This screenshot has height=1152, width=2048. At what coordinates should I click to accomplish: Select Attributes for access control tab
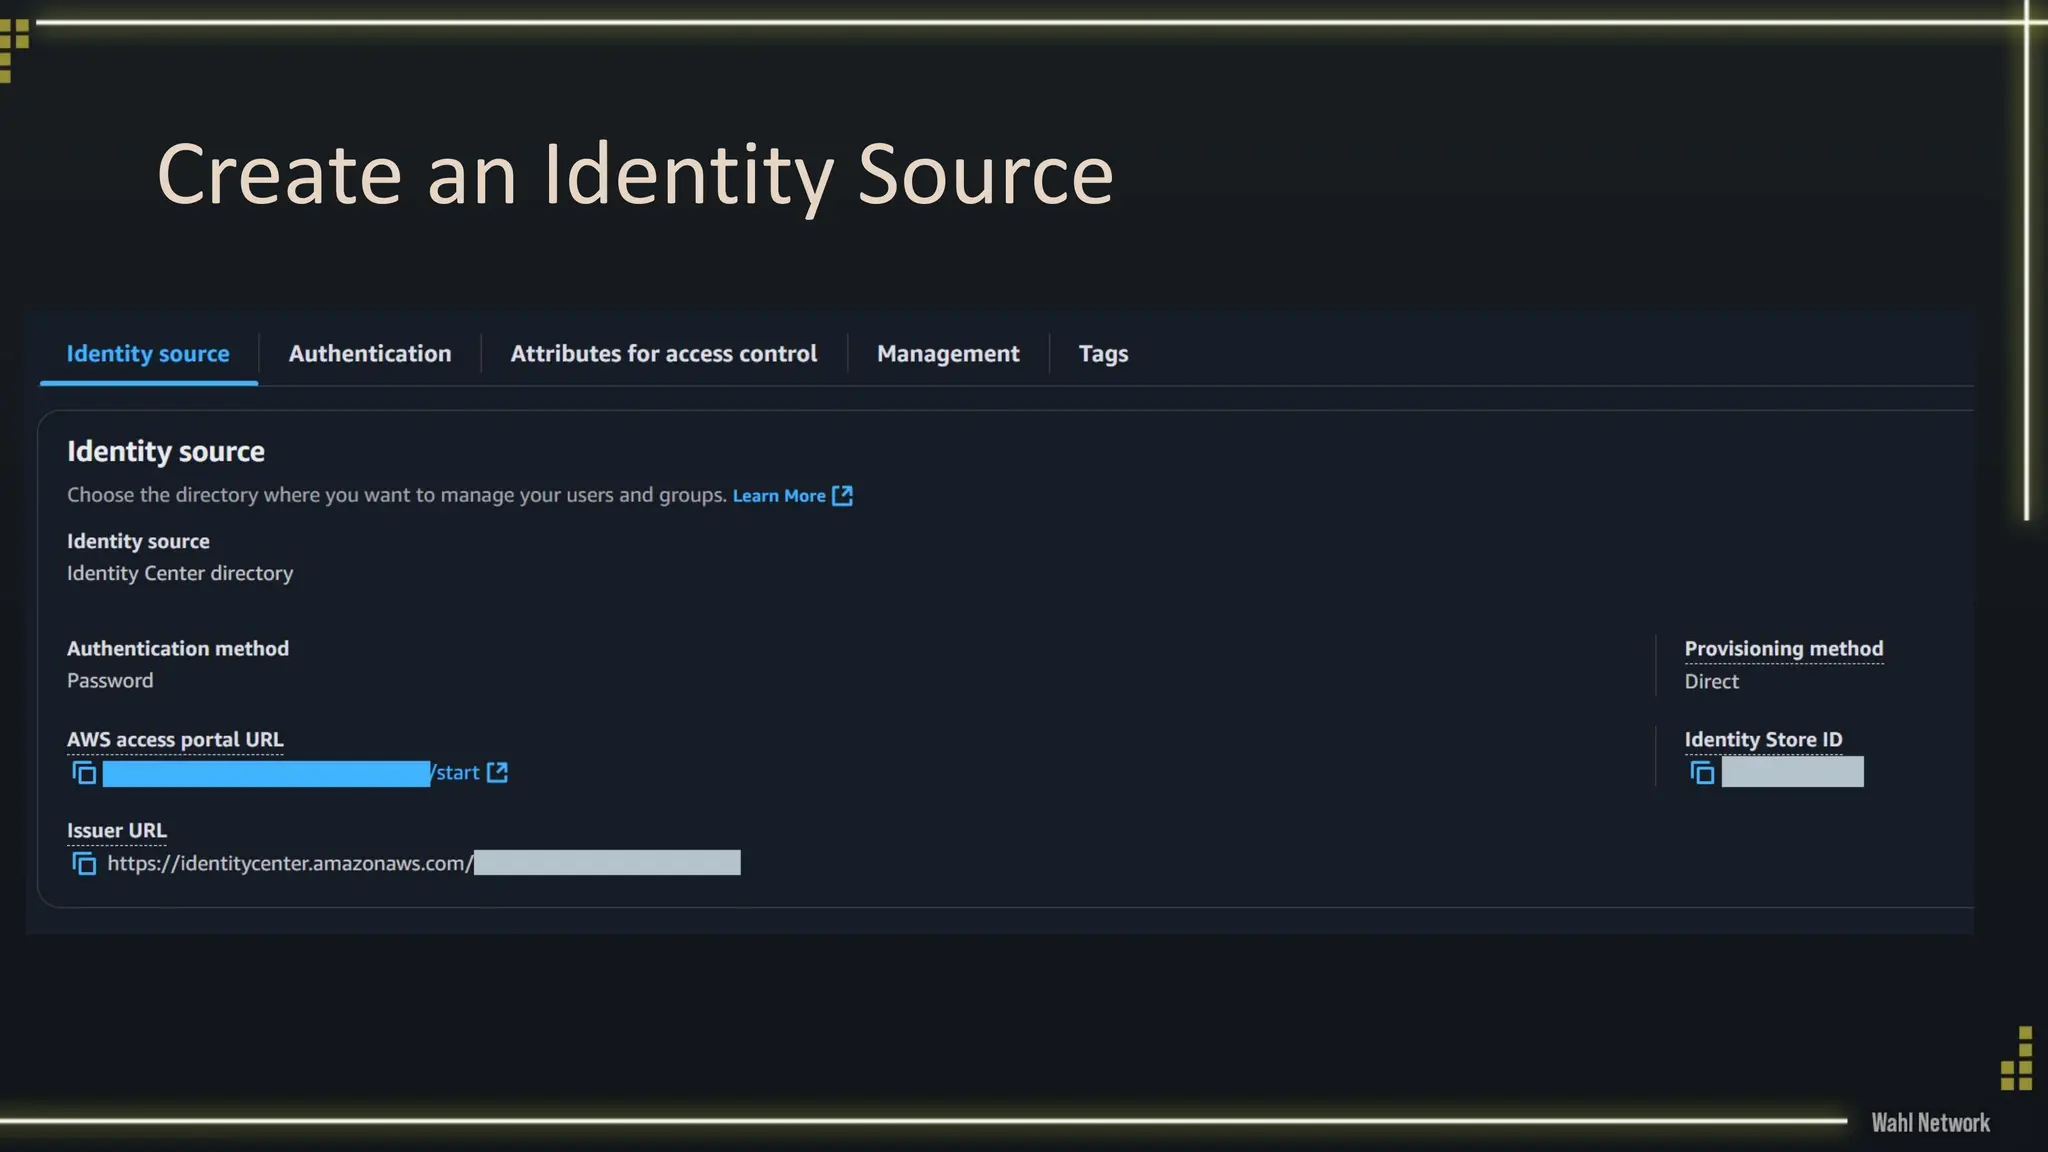tap(664, 354)
